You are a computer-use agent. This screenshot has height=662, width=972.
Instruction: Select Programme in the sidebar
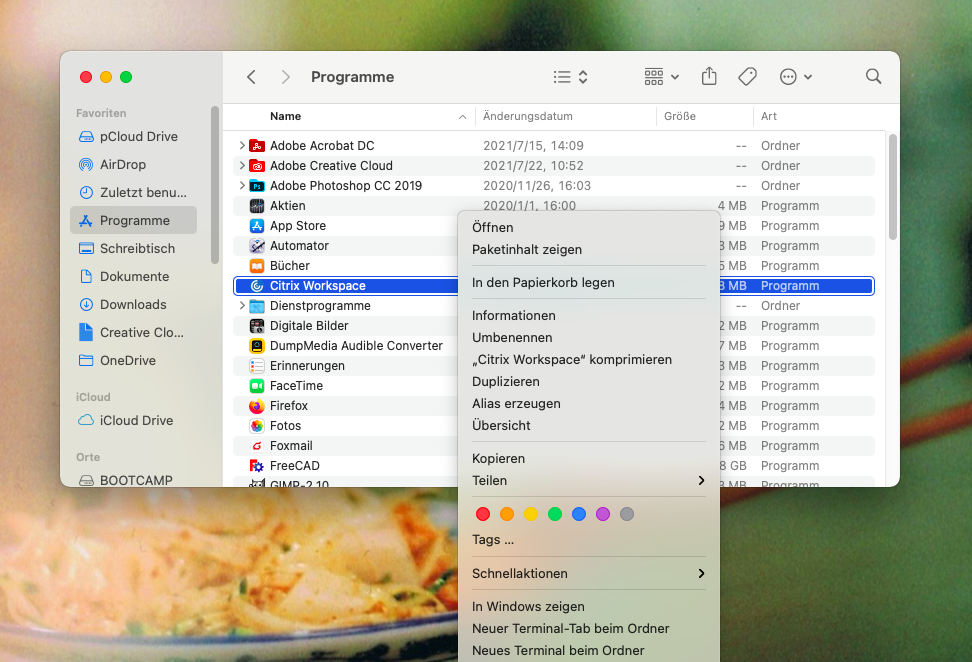134,220
